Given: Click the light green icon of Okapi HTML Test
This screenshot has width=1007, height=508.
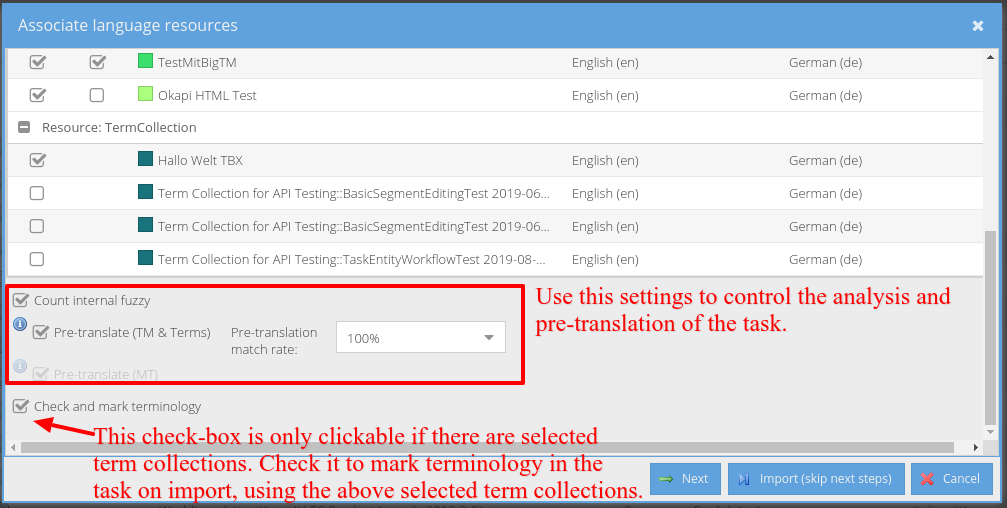Looking at the screenshot, I should pos(145,95).
